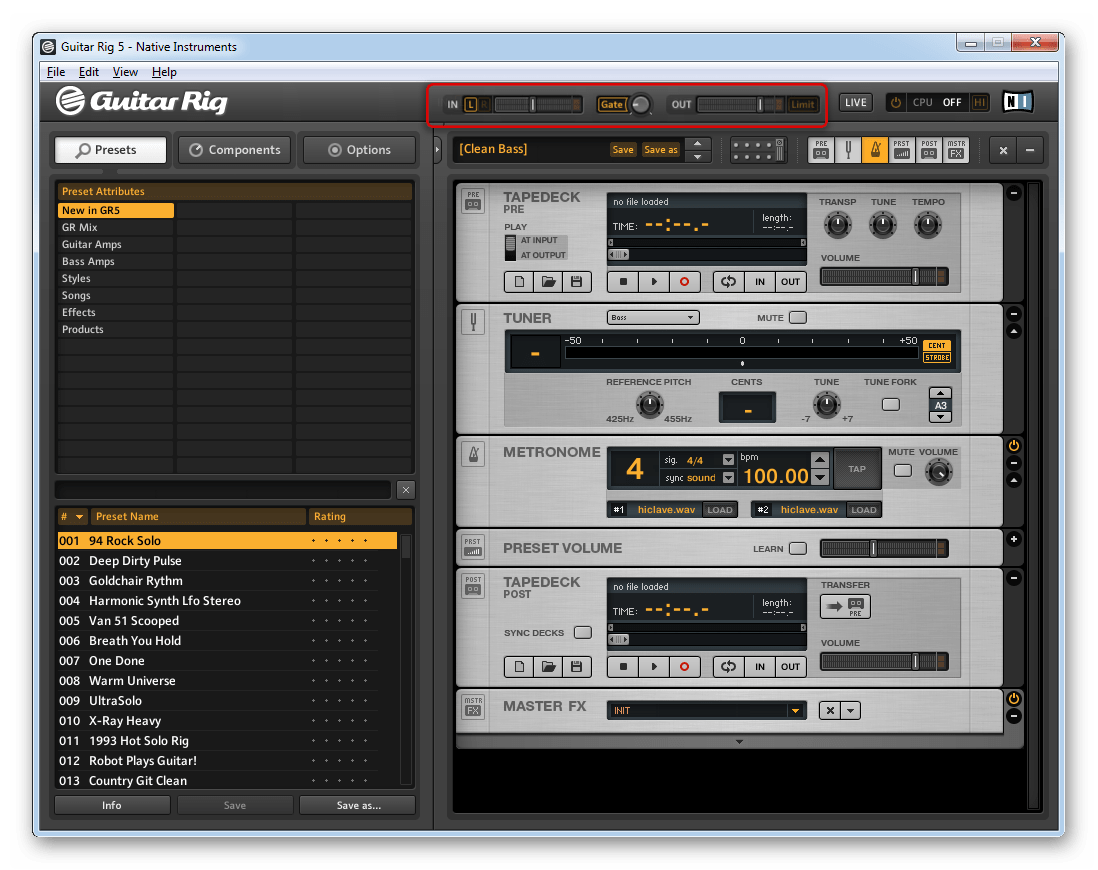Enable Tune Fork checkbox
Viewport: 1098px width, 870px height.
[891, 405]
